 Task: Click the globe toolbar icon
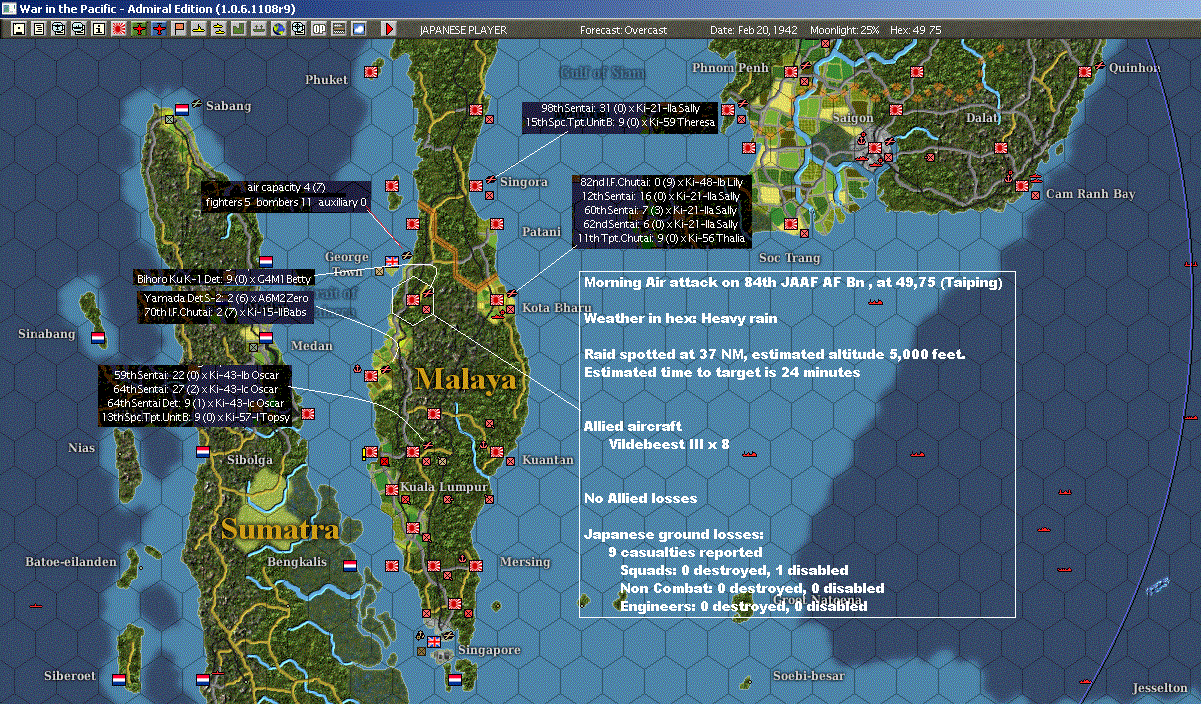[278, 30]
